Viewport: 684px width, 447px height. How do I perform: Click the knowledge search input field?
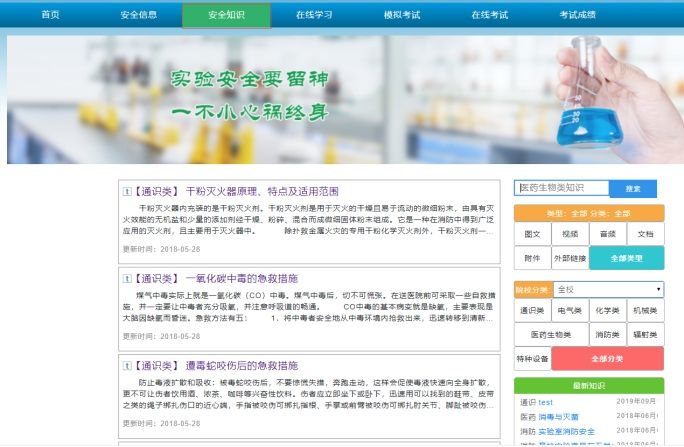click(561, 188)
